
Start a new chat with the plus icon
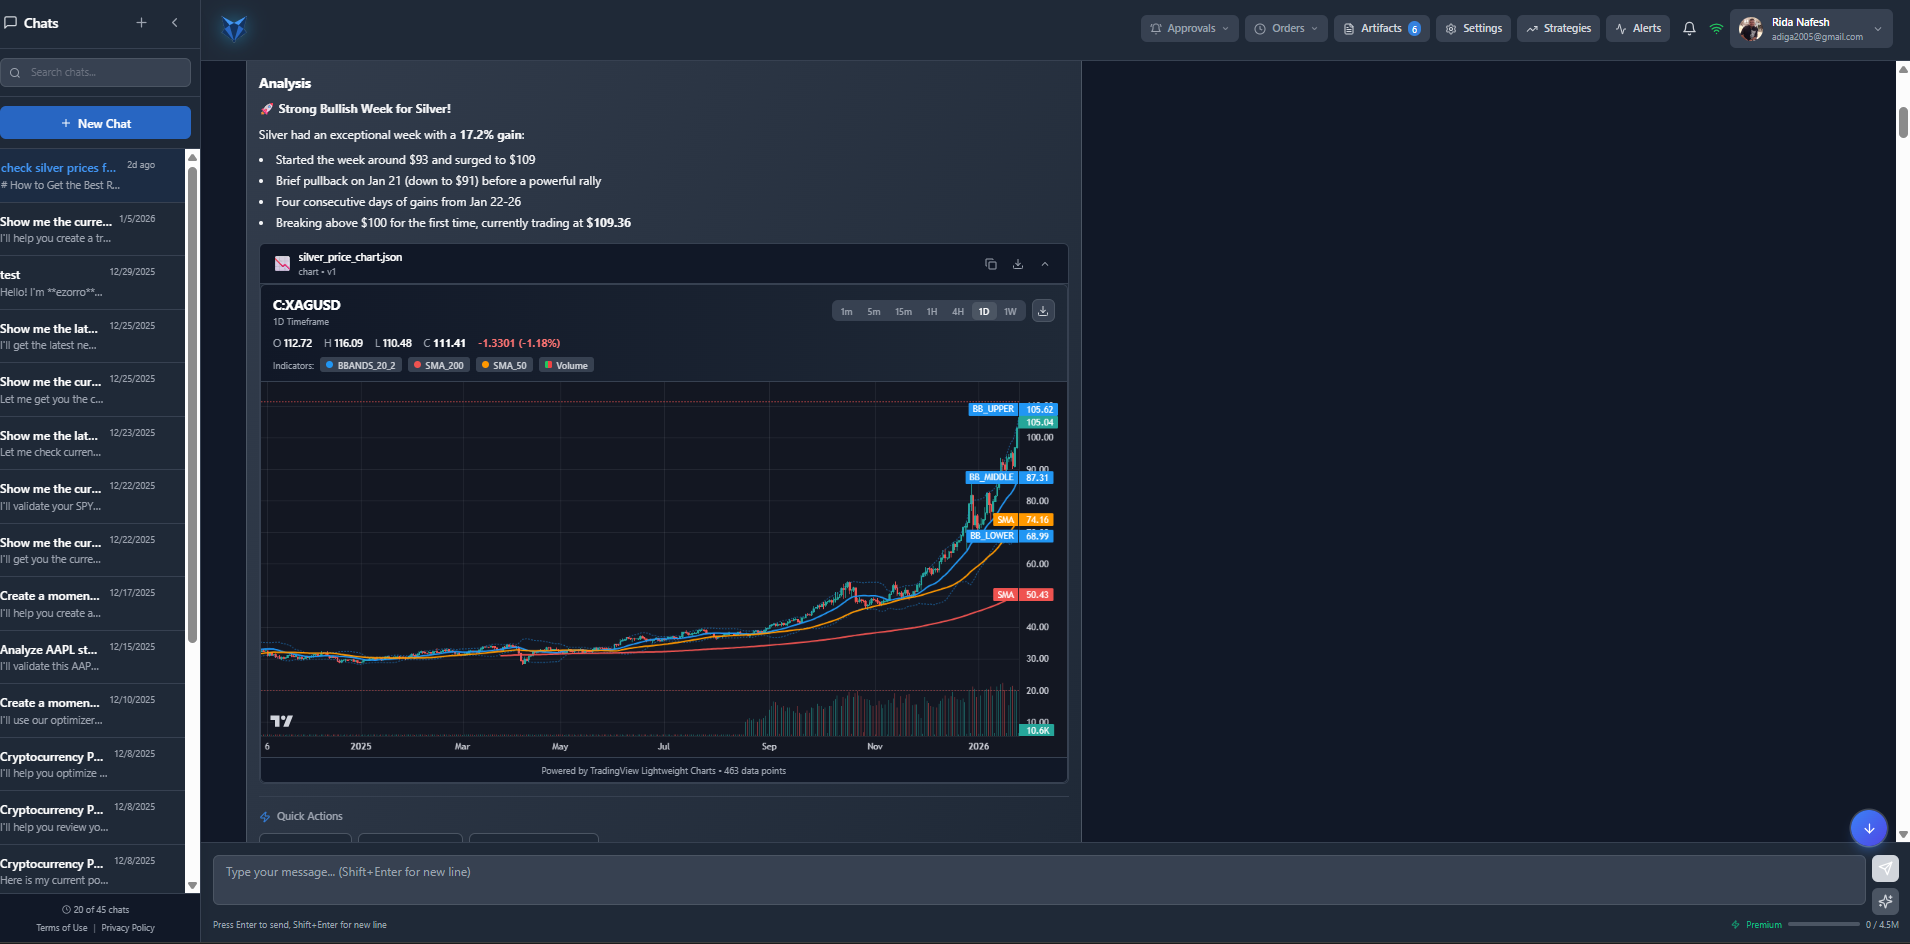(x=142, y=22)
